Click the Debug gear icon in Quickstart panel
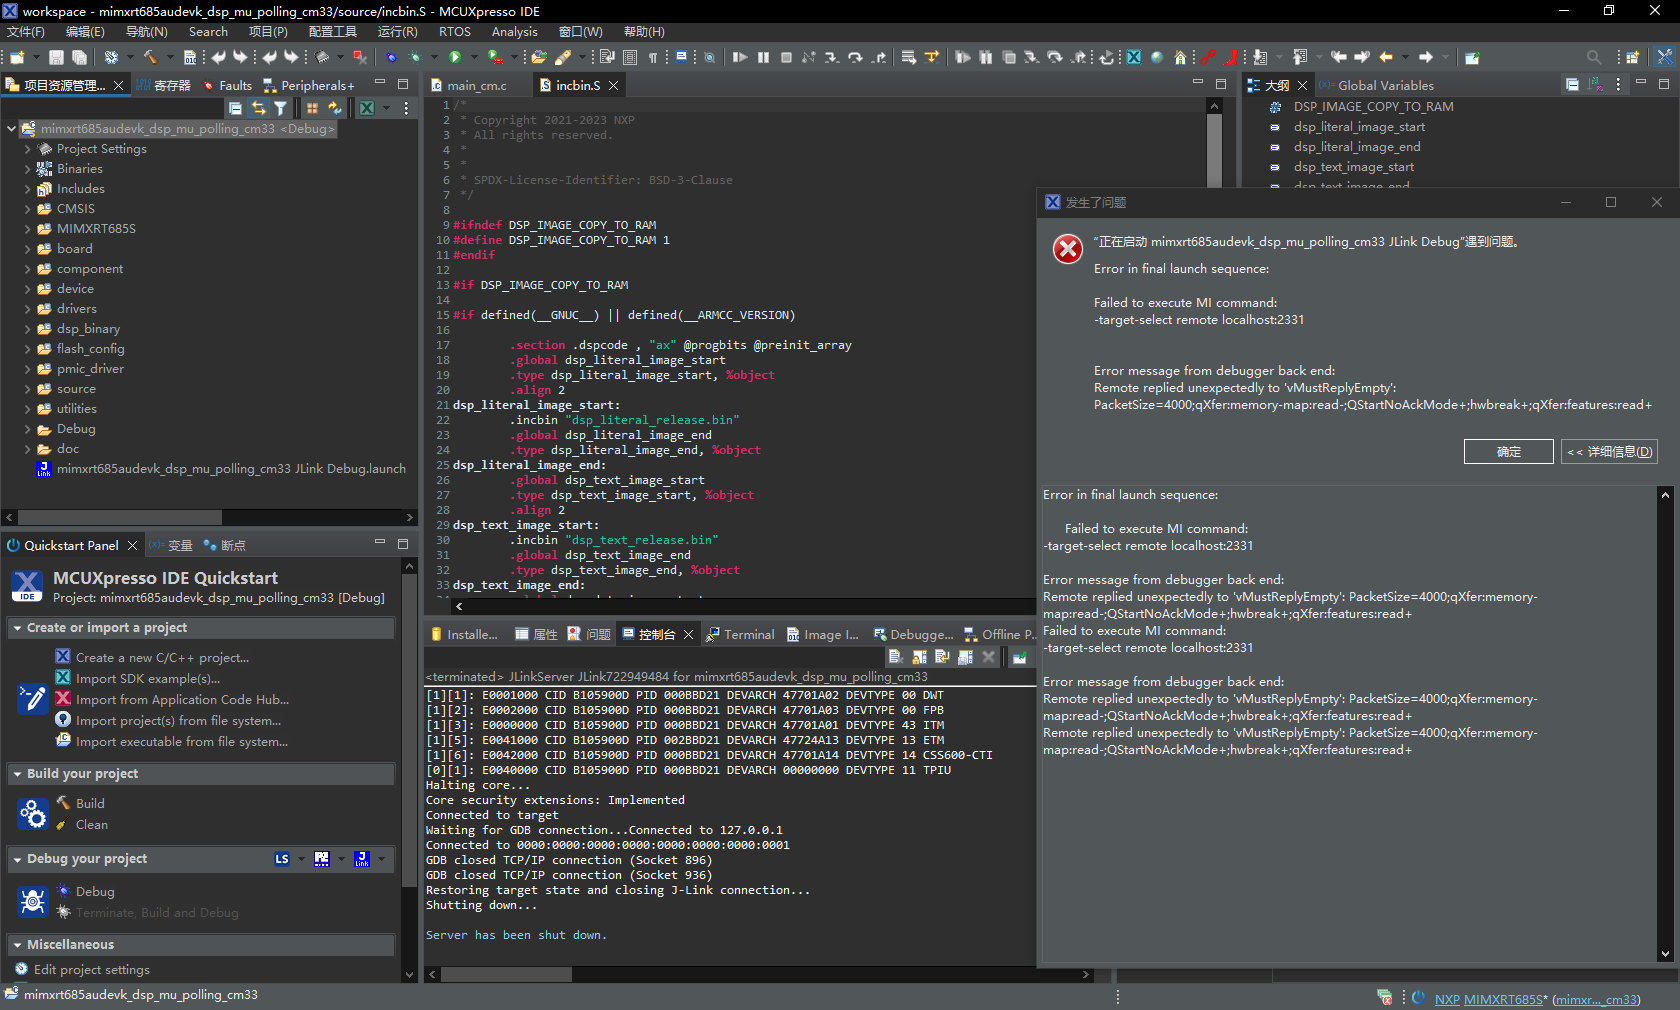 pos(33,901)
